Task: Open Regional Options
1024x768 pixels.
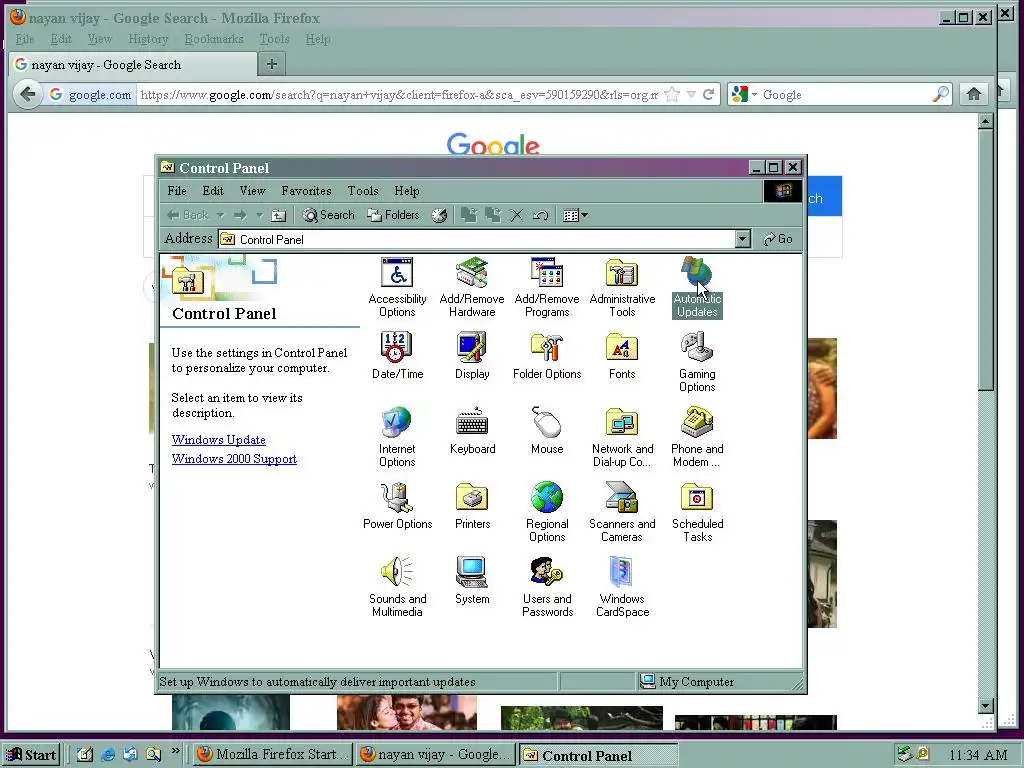Action: [x=547, y=513]
